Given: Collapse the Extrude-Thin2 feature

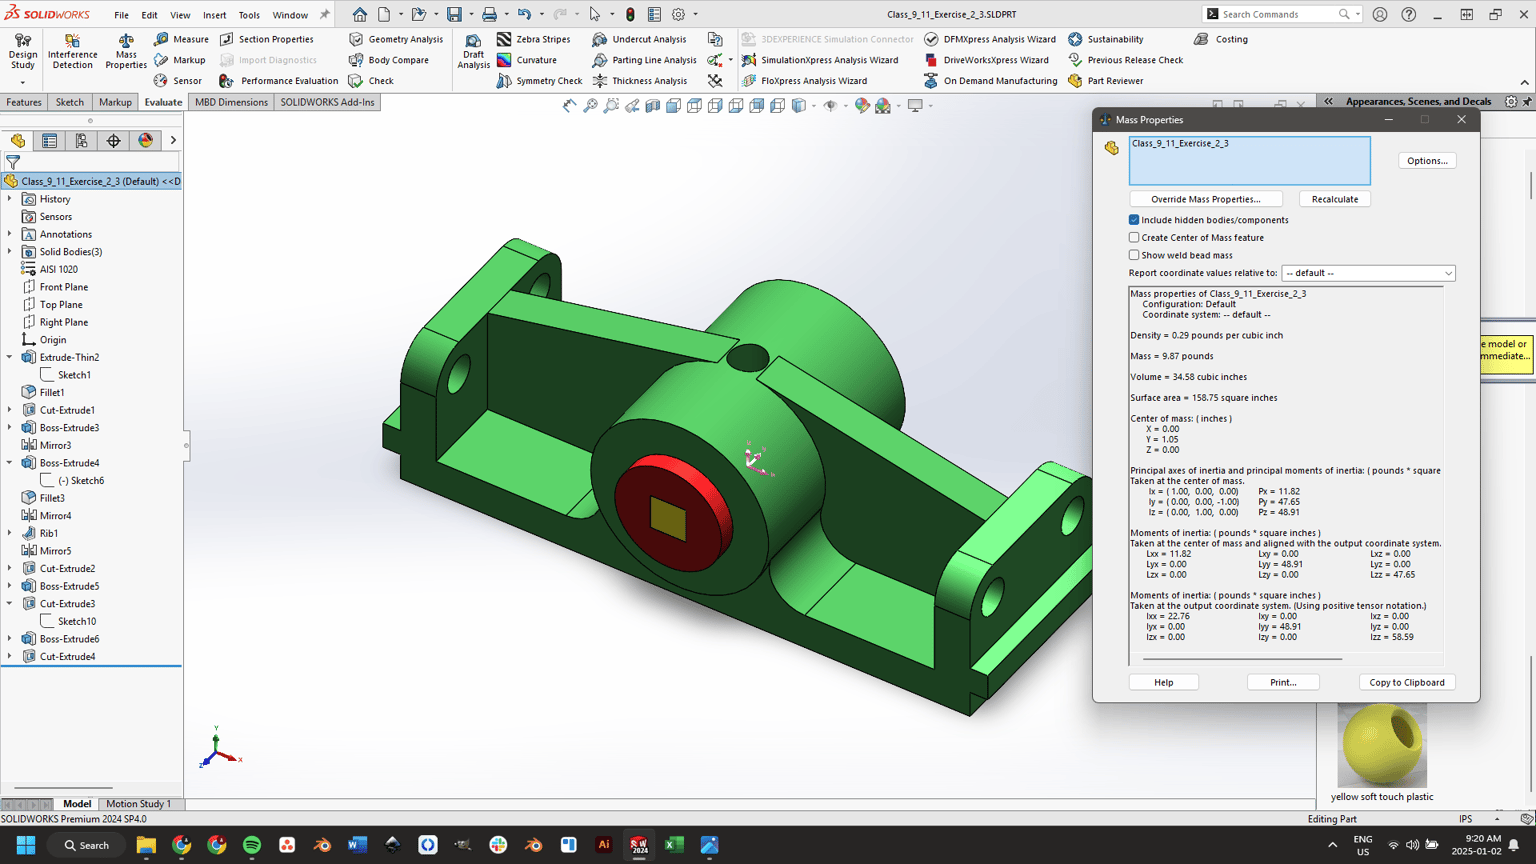Looking at the screenshot, I should (x=10, y=357).
